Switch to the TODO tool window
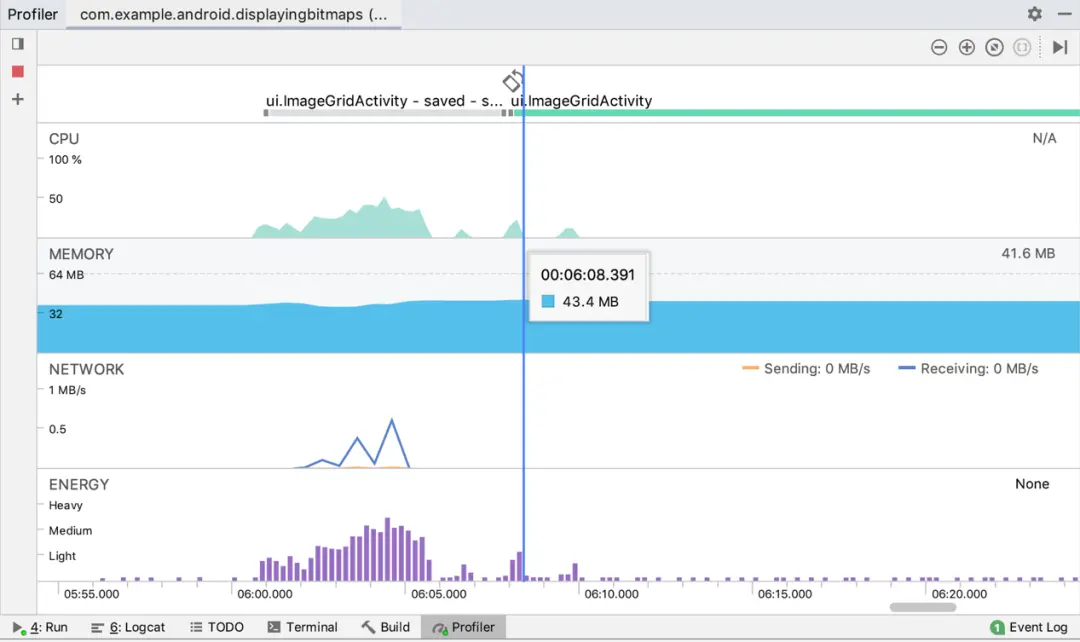This screenshot has width=1080, height=642. 217,628
